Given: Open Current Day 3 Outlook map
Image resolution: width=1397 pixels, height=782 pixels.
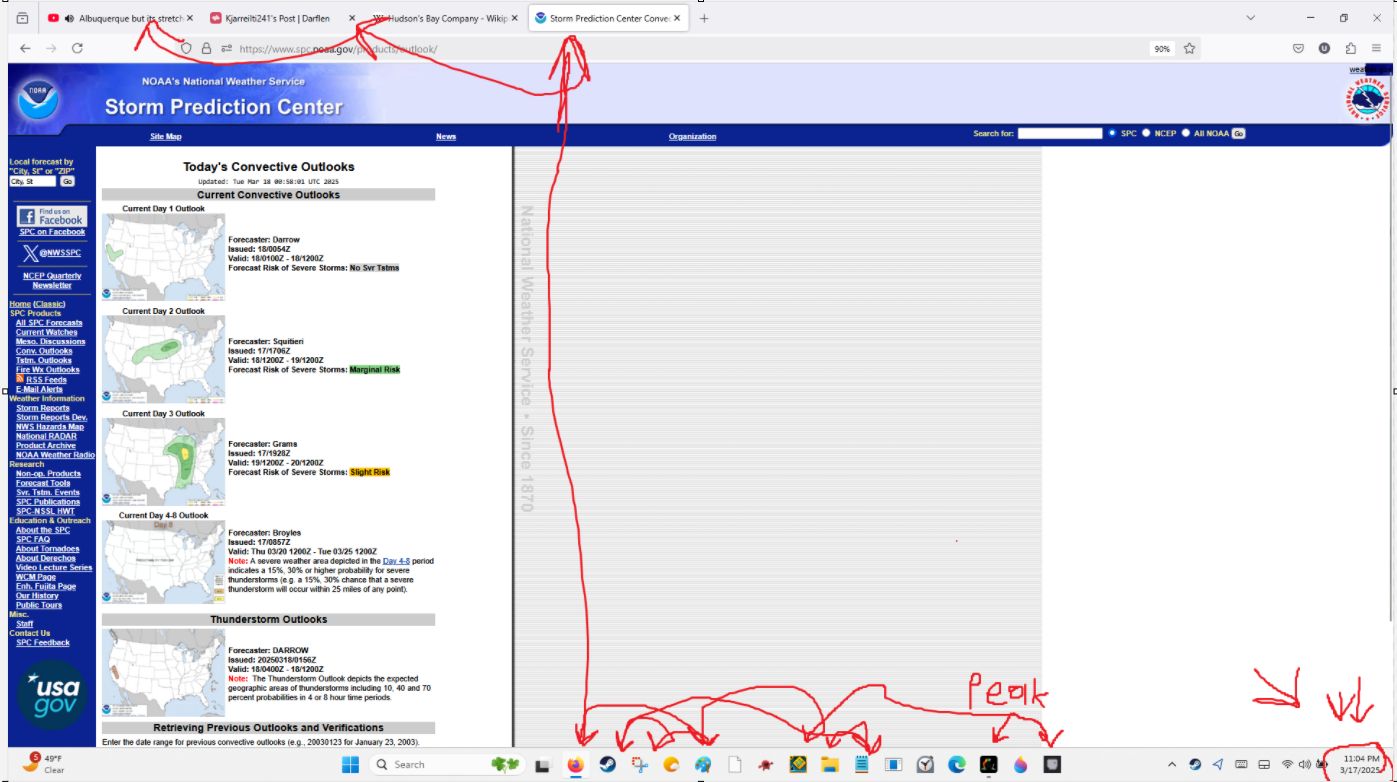Looking at the screenshot, I should click(x=163, y=461).
